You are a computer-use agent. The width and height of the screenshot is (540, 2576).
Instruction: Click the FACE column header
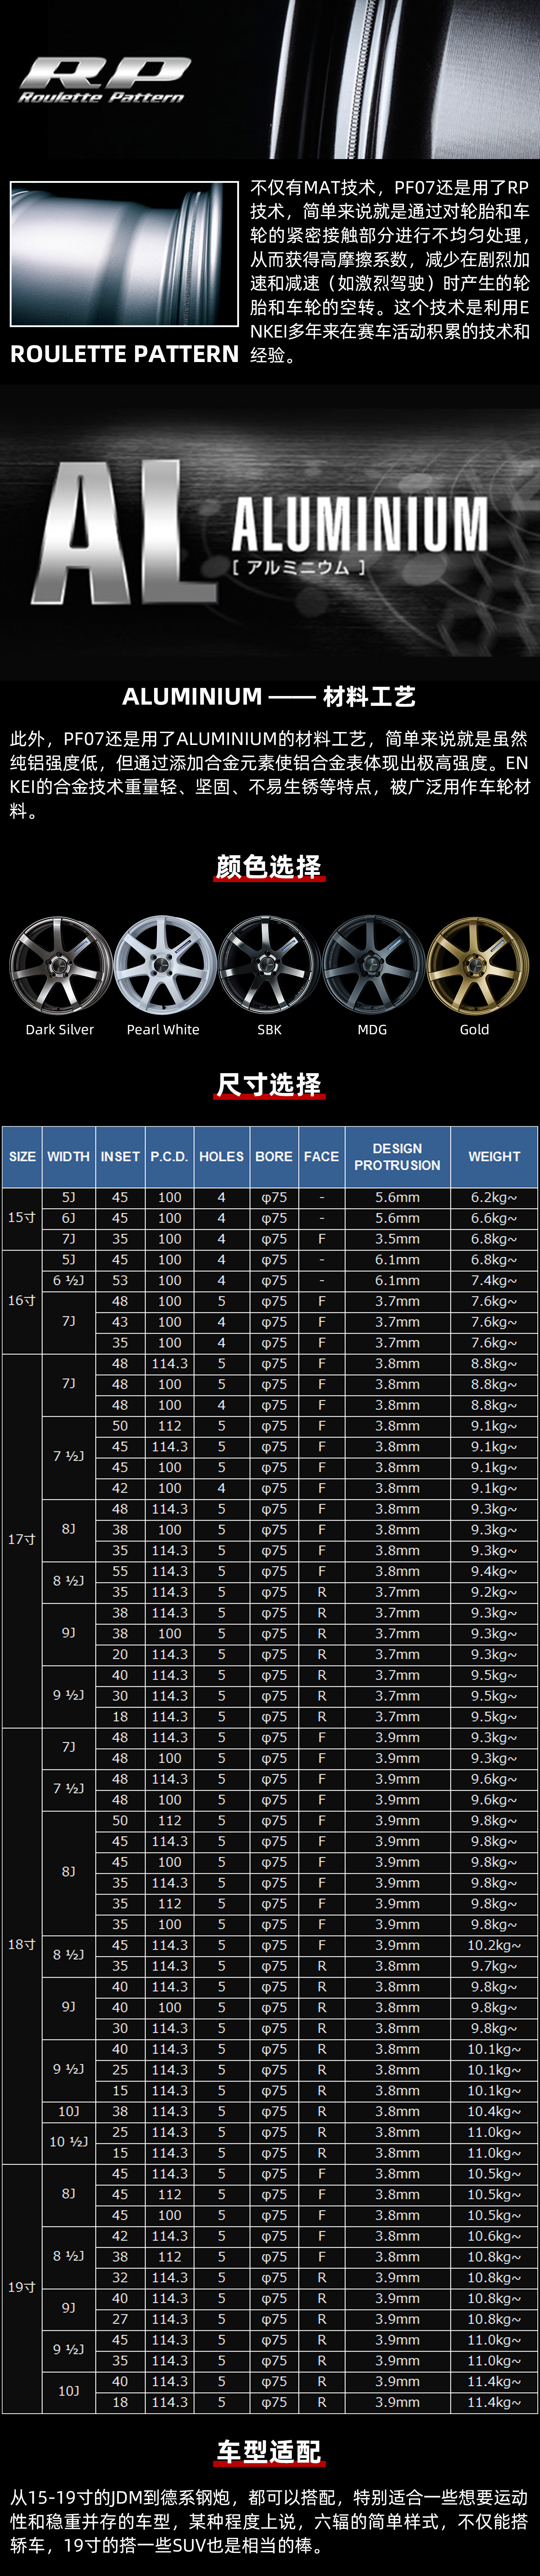pos(322,1157)
